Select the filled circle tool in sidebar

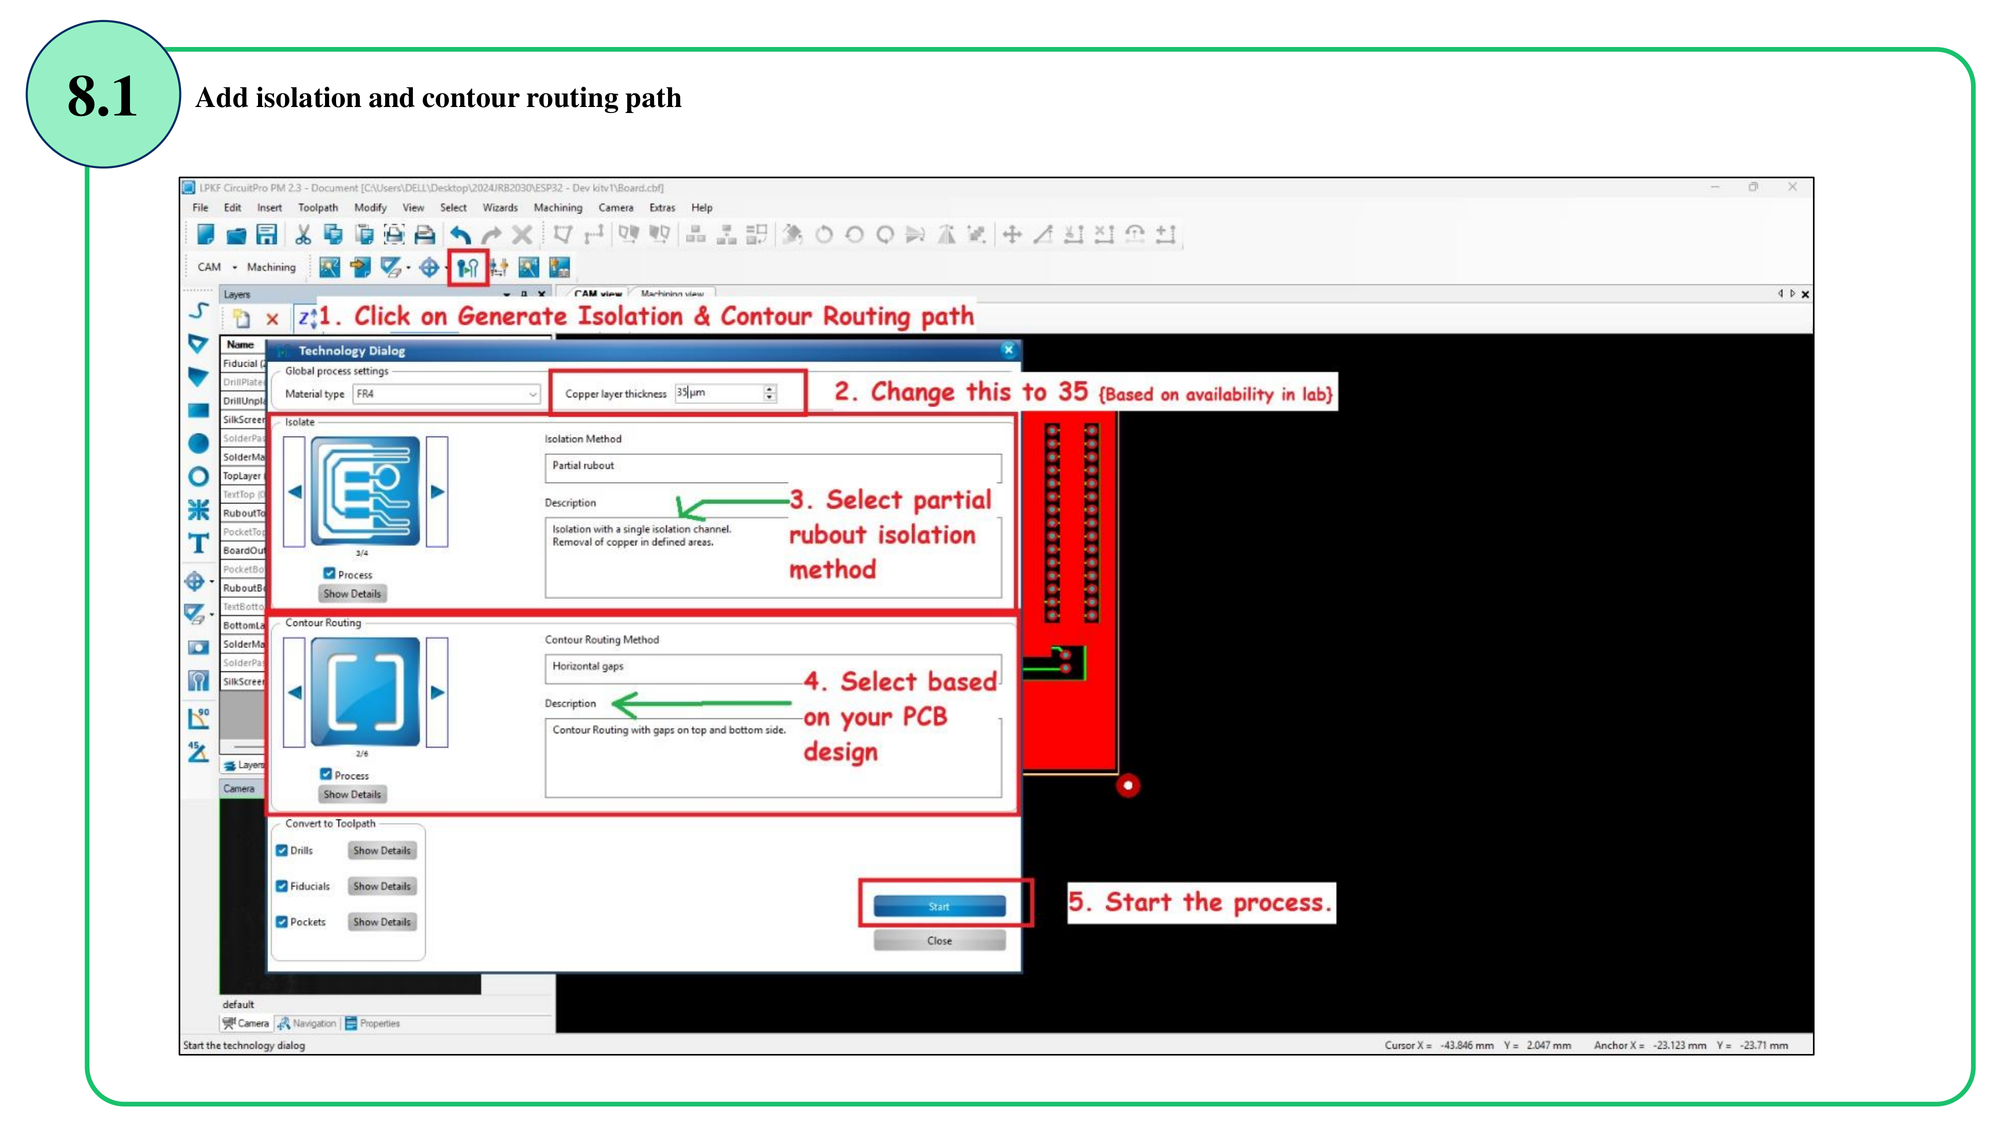click(x=198, y=443)
